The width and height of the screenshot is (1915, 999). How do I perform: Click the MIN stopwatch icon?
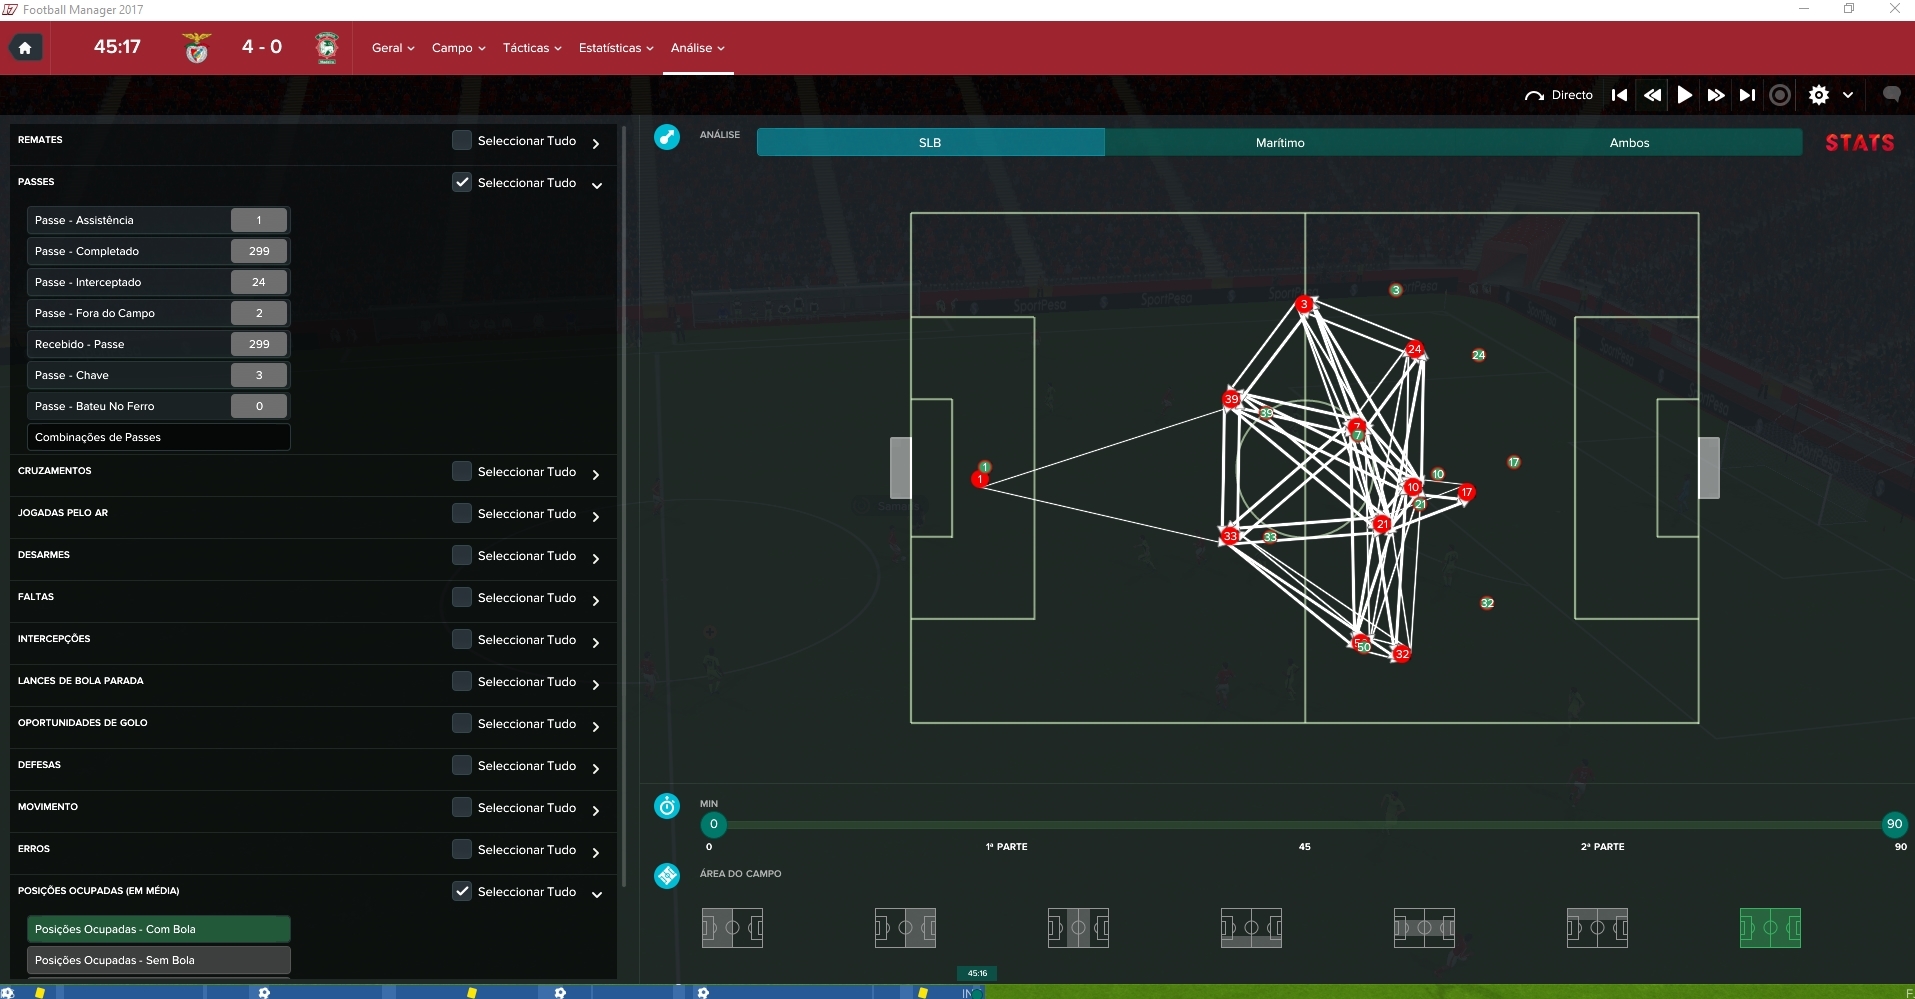(667, 806)
